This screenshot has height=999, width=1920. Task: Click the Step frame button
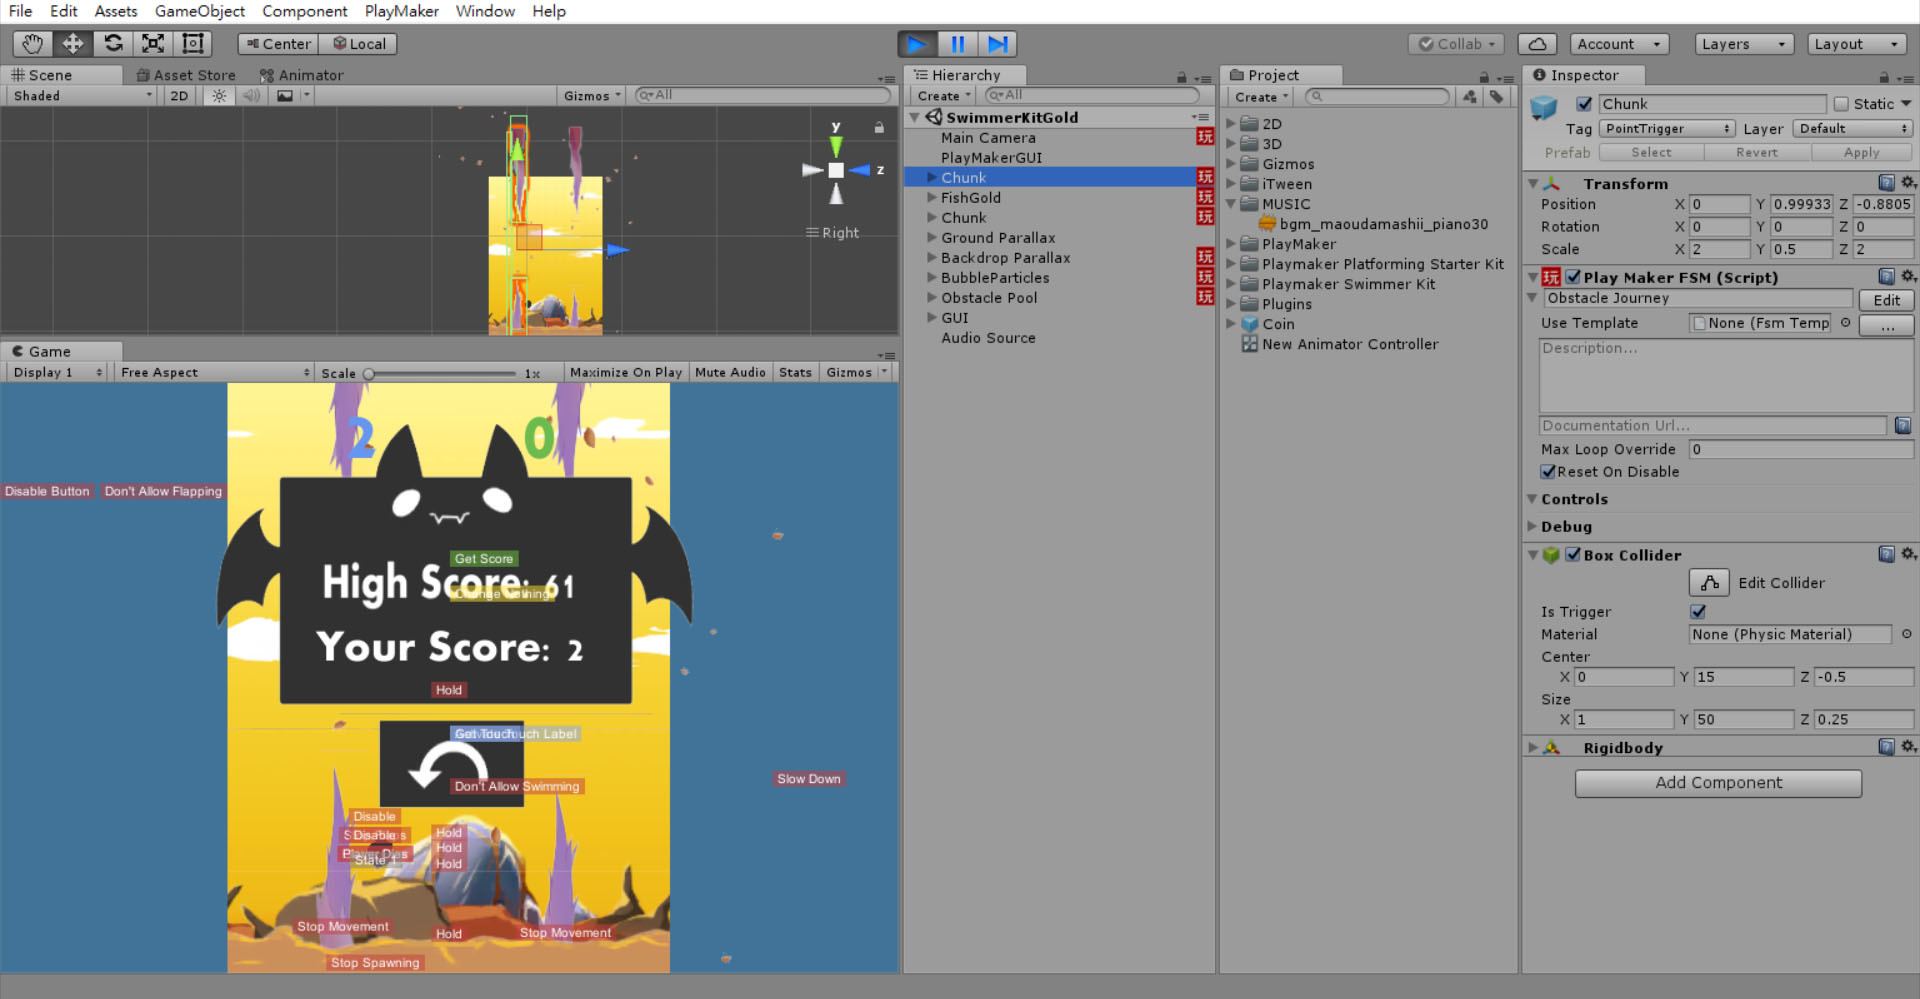tap(997, 44)
